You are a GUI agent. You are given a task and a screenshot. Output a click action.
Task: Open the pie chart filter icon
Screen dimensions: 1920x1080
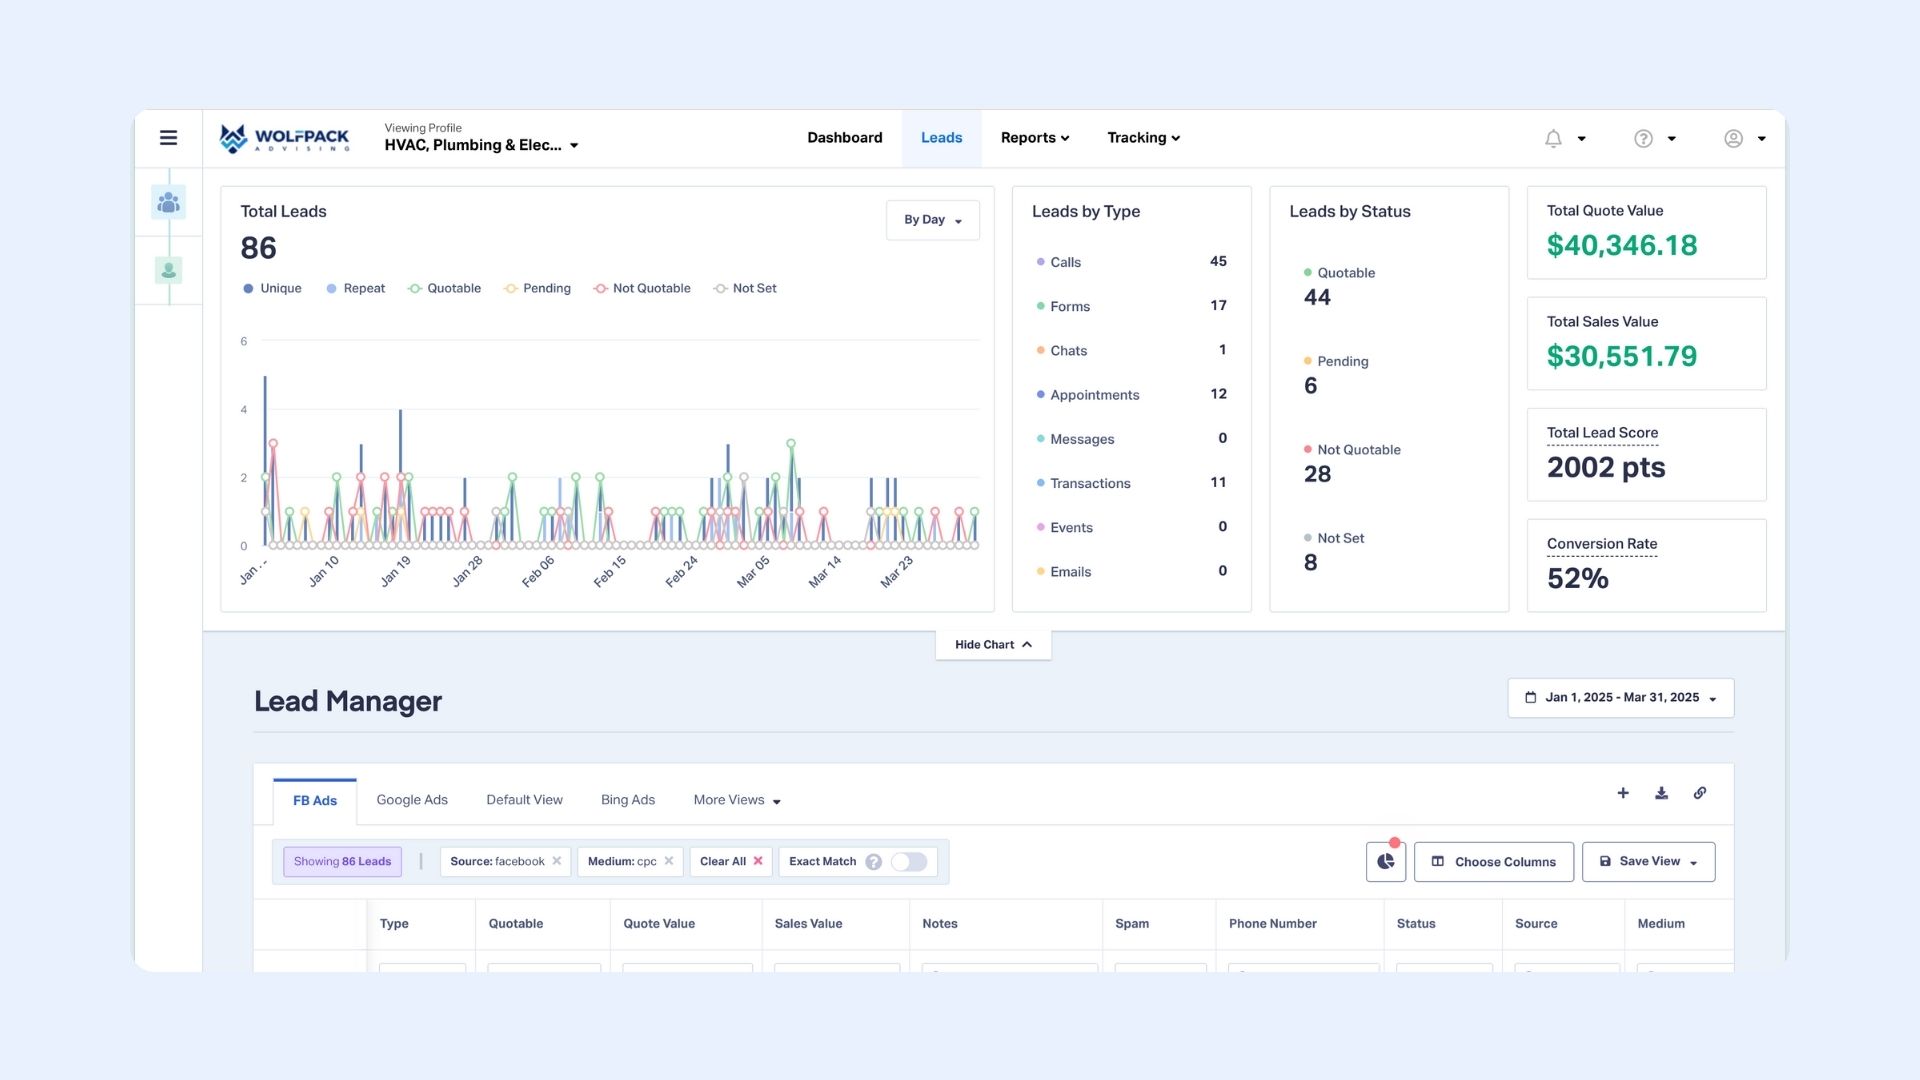[1385, 861]
